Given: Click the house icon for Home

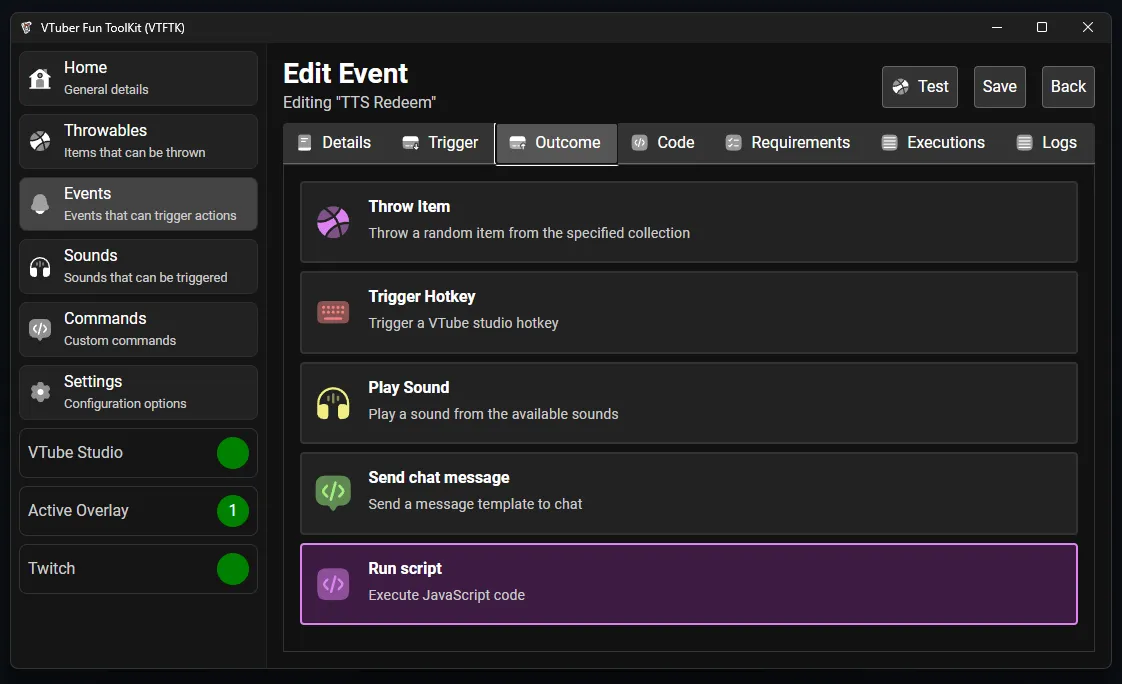Looking at the screenshot, I should point(40,79).
